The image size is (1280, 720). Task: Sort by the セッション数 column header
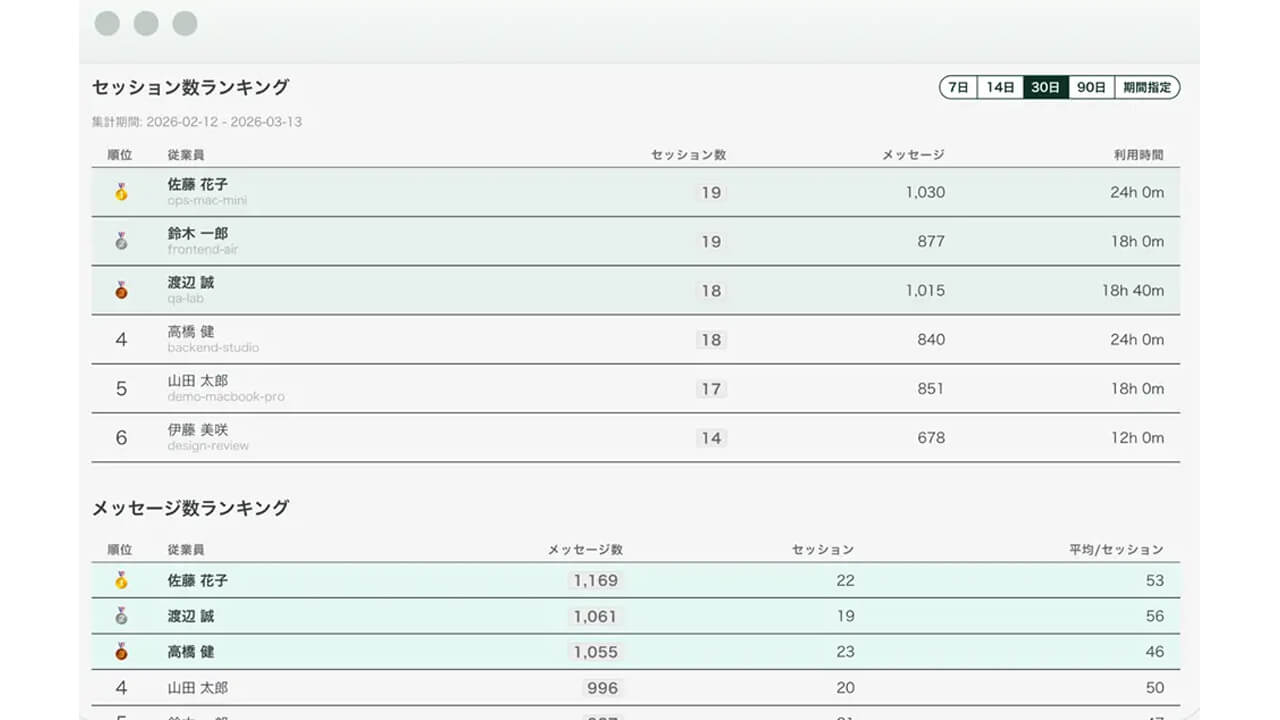(x=688, y=155)
